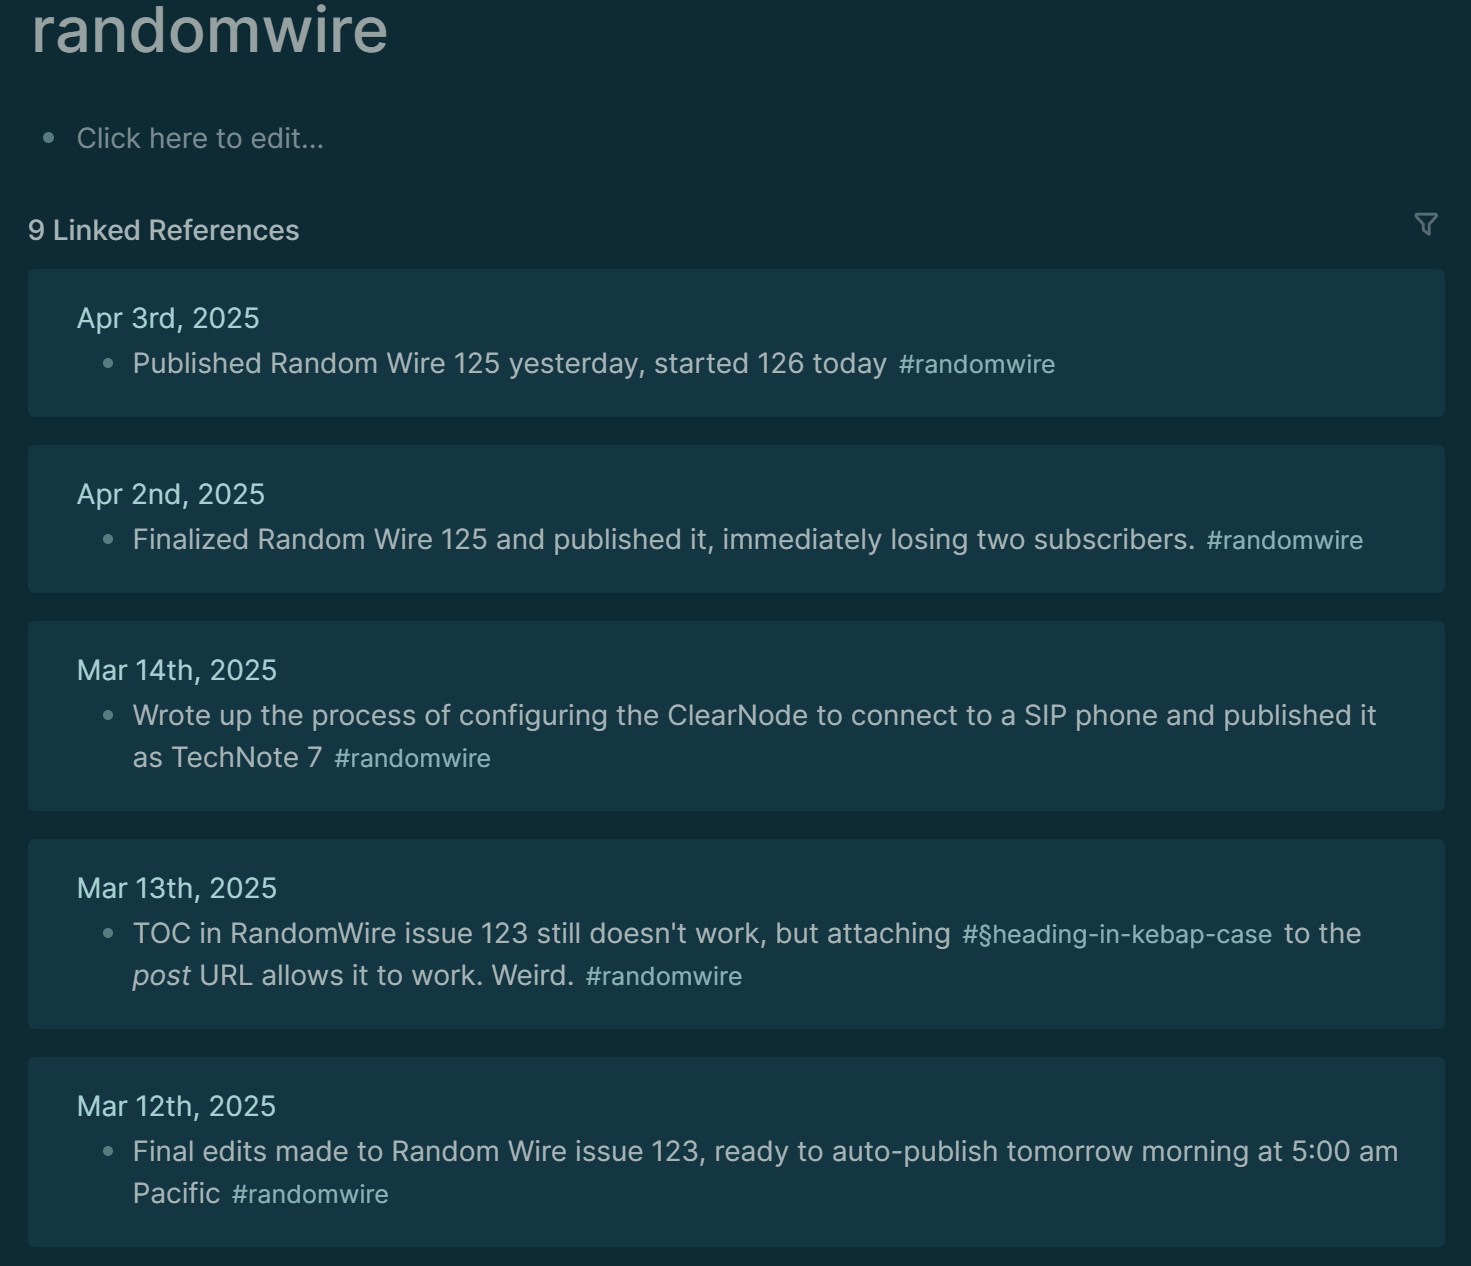Open the Apr 3rd, 2025 journal page
The height and width of the screenshot is (1266, 1471).
pyautogui.click(x=168, y=317)
